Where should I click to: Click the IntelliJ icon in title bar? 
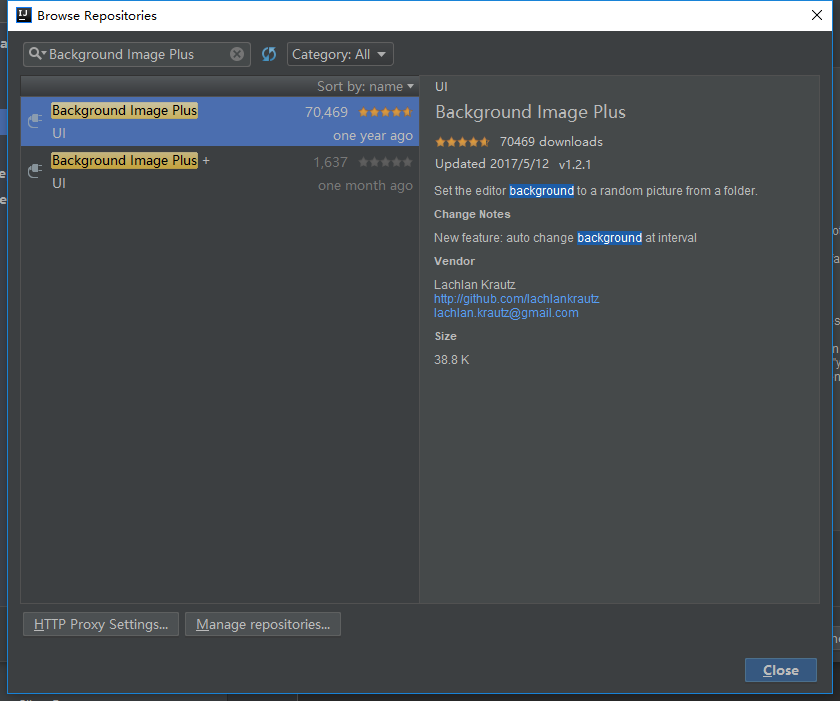pyautogui.click(x=24, y=15)
